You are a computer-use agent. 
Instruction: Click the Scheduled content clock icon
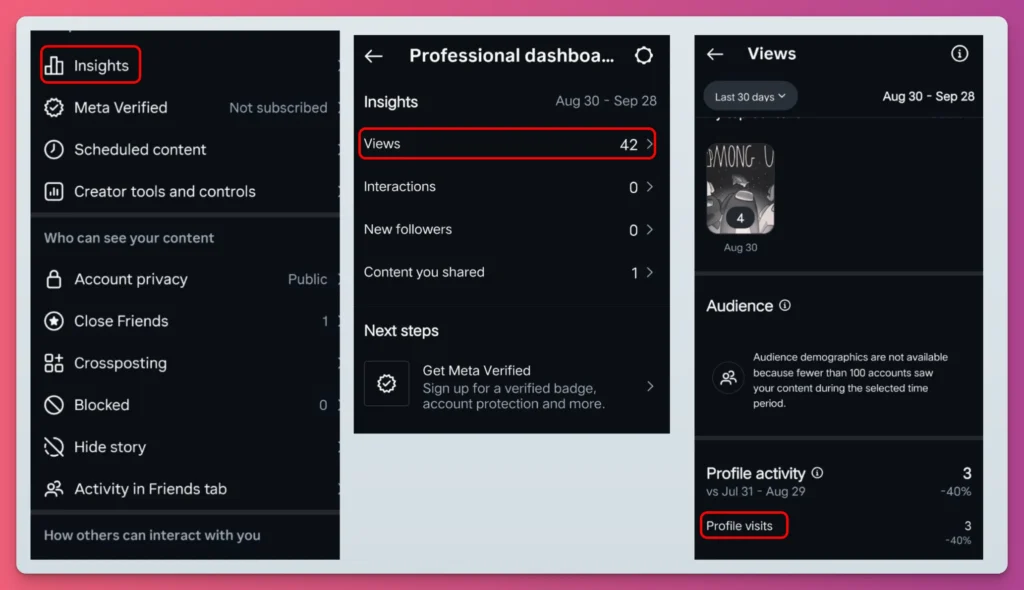coord(54,150)
